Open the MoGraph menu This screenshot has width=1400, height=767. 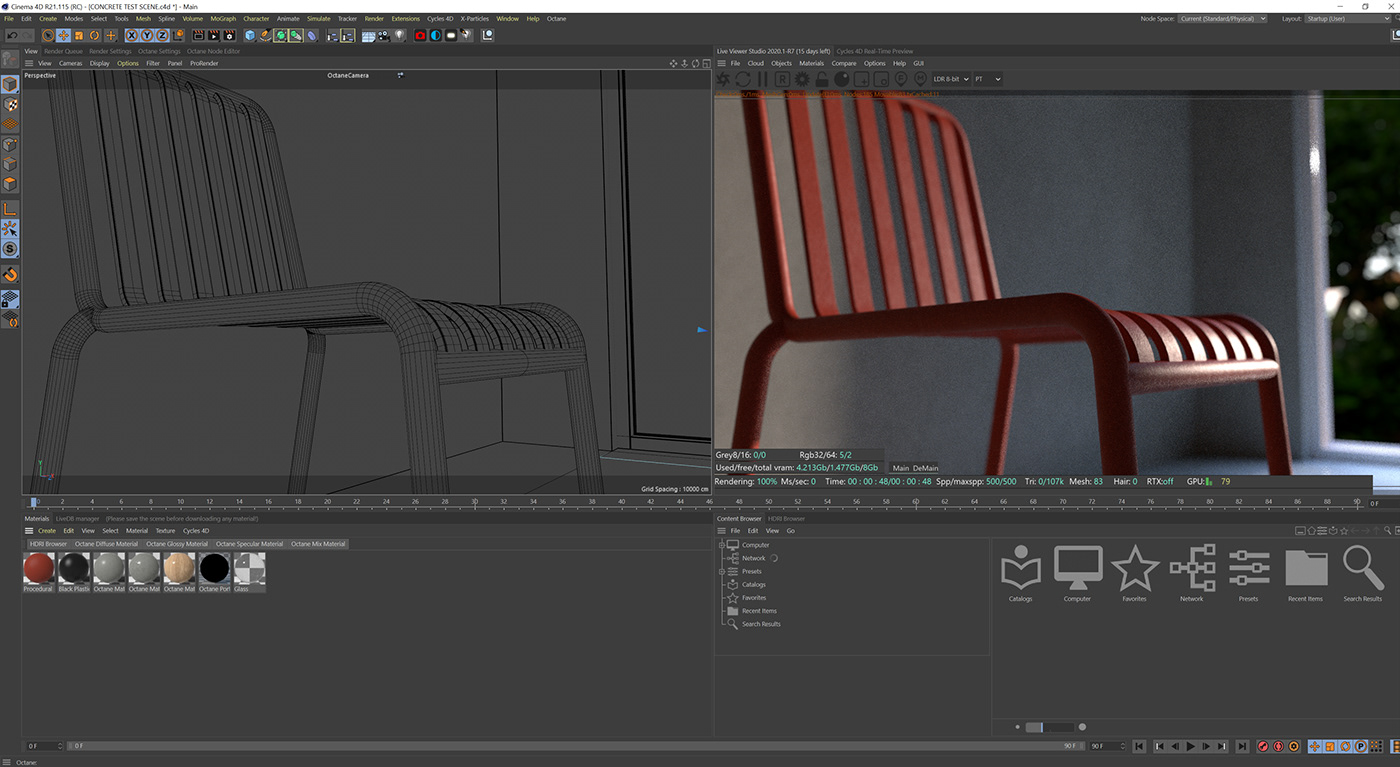[x=223, y=18]
